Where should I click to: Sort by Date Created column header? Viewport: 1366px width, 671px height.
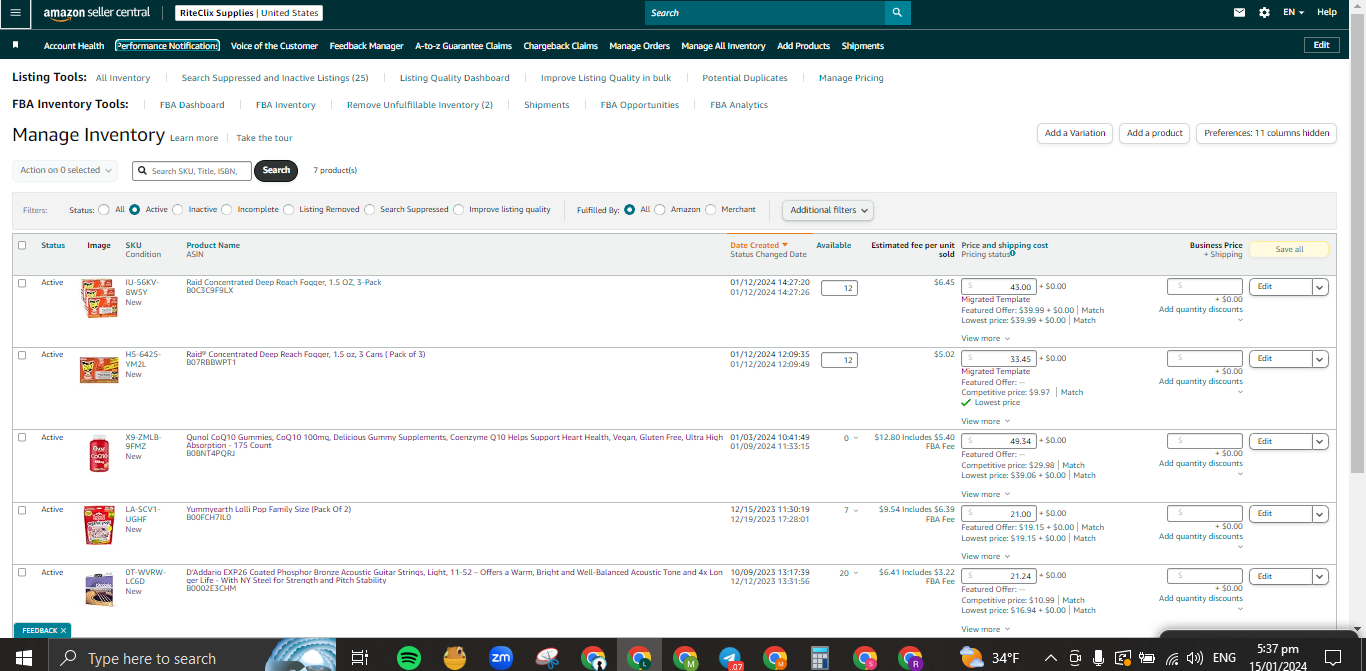pyautogui.click(x=758, y=245)
